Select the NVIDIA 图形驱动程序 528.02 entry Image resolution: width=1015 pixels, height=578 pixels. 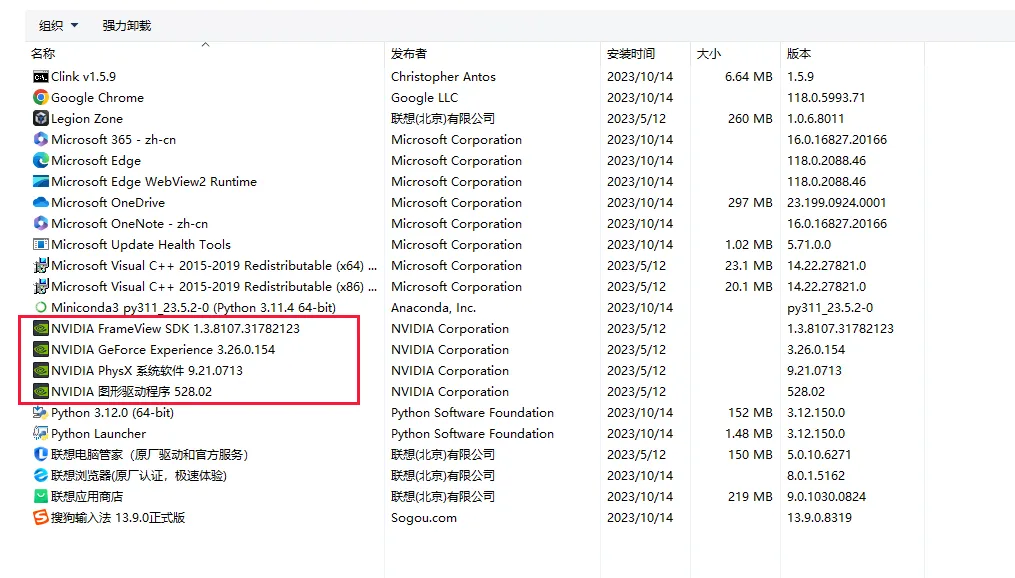131,391
